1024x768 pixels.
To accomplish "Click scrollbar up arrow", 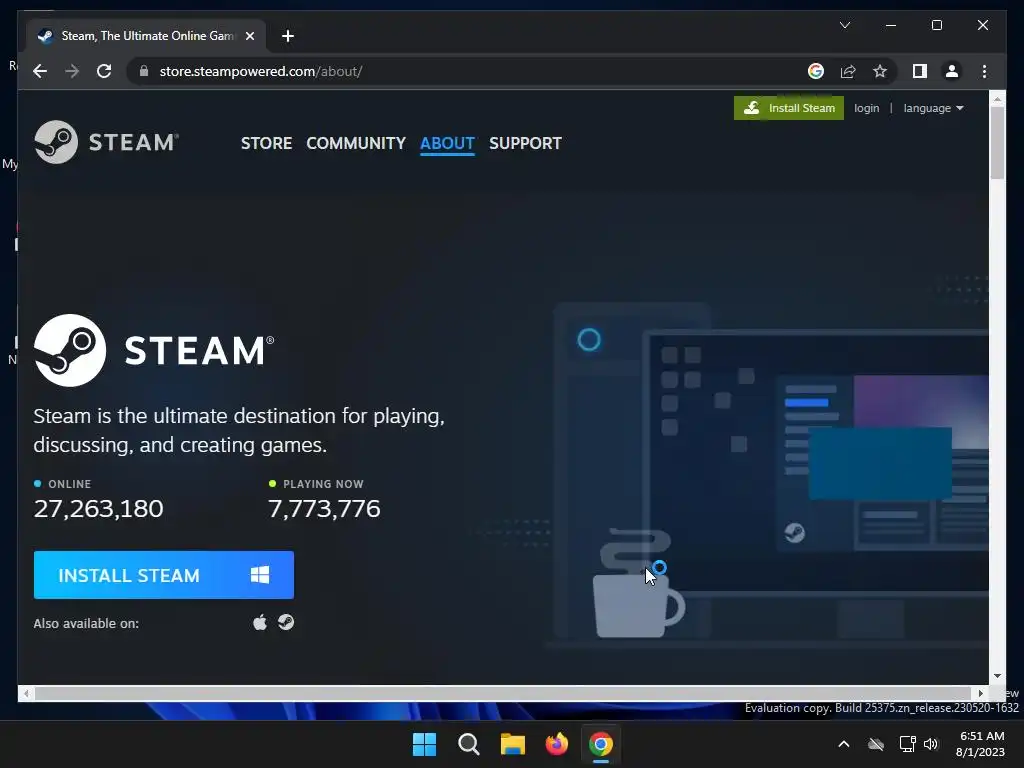I will pyautogui.click(x=997, y=99).
